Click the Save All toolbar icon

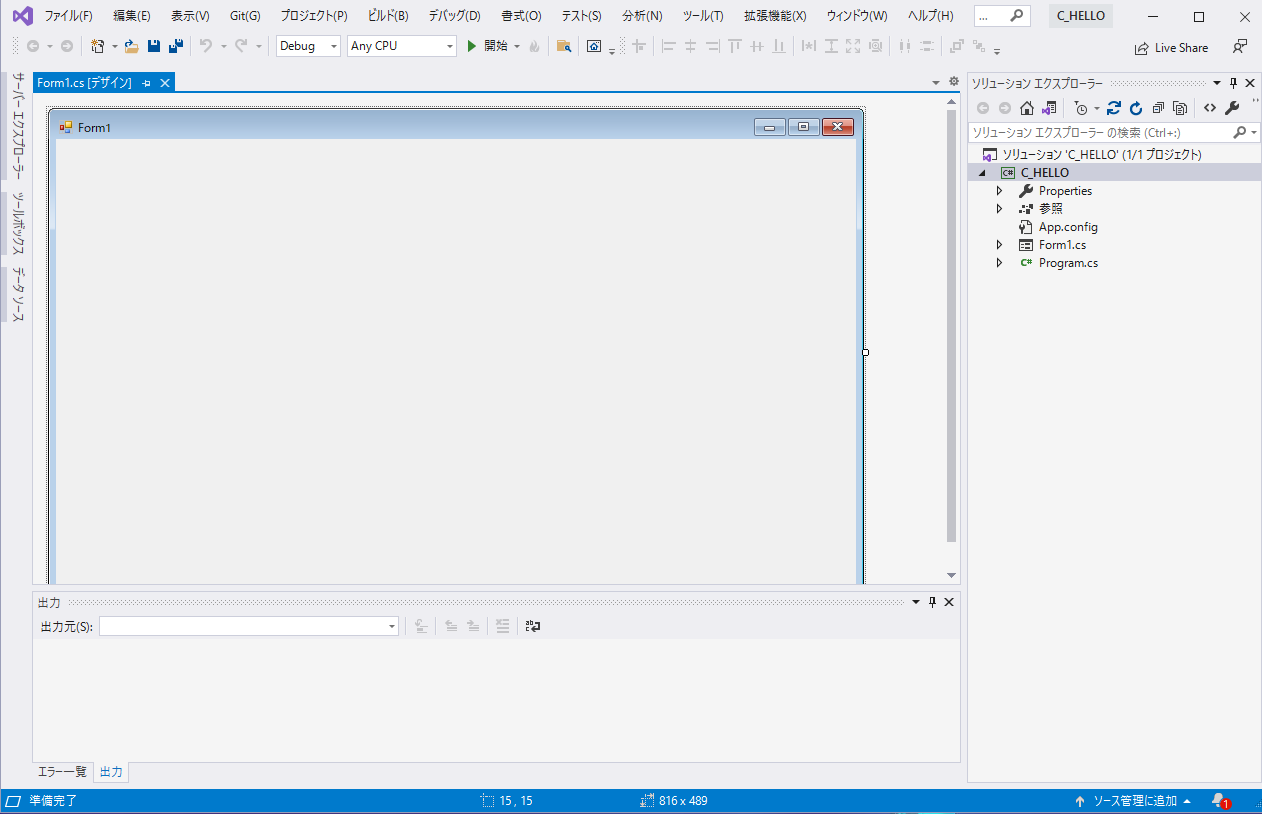click(176, 46)
